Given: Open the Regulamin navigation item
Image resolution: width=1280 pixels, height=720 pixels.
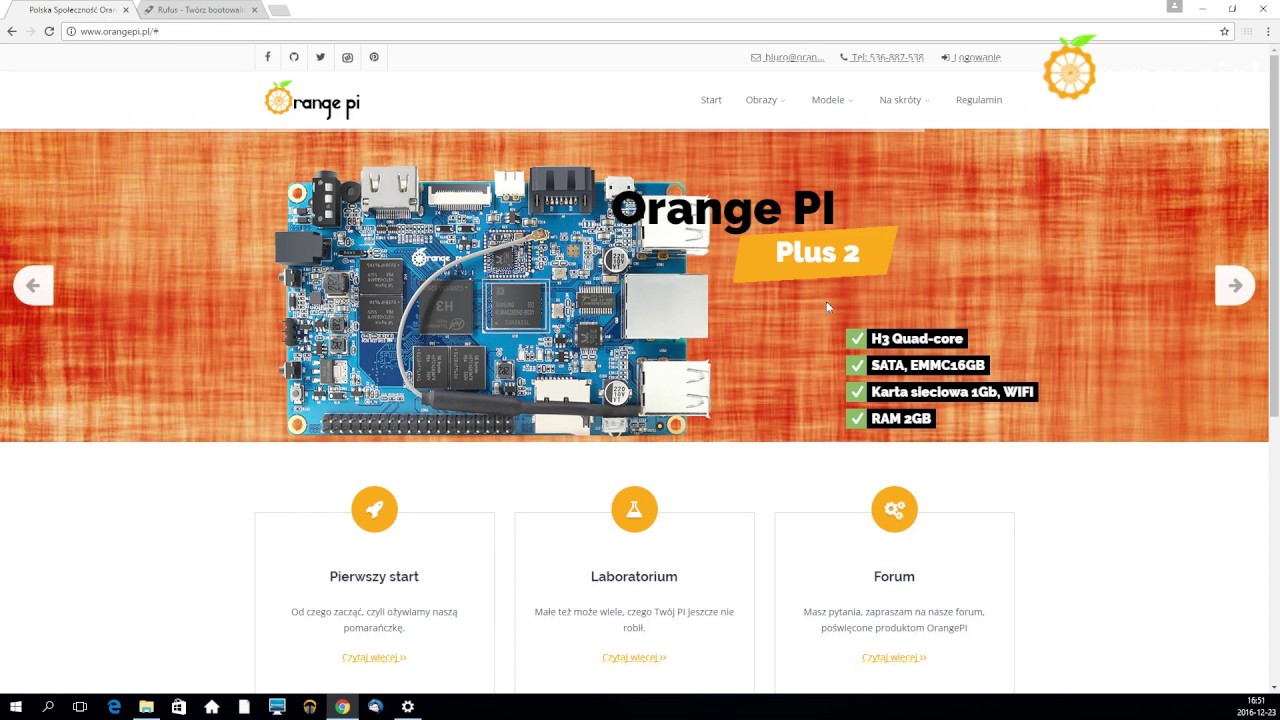Looking at the screenshot, I should 979,100.
